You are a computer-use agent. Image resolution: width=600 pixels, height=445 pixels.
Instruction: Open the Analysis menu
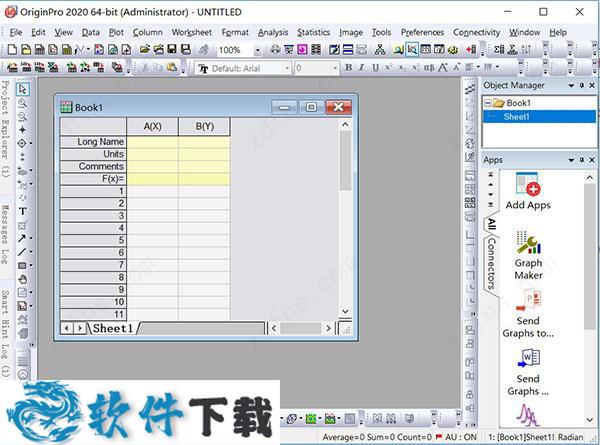click(x=273, y=33)
